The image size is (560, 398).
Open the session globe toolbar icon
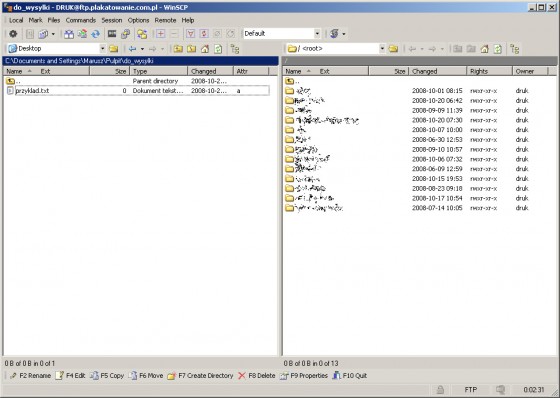tap(334, 34)
